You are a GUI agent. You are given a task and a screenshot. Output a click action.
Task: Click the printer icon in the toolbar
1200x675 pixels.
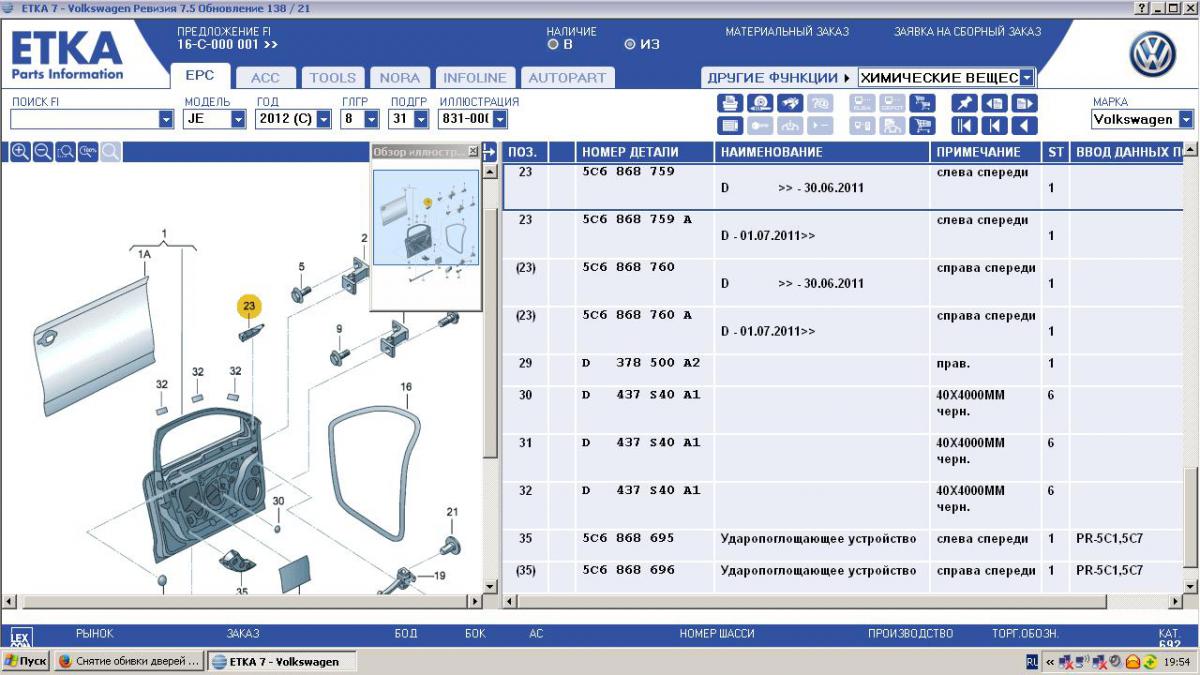(730, 103)
